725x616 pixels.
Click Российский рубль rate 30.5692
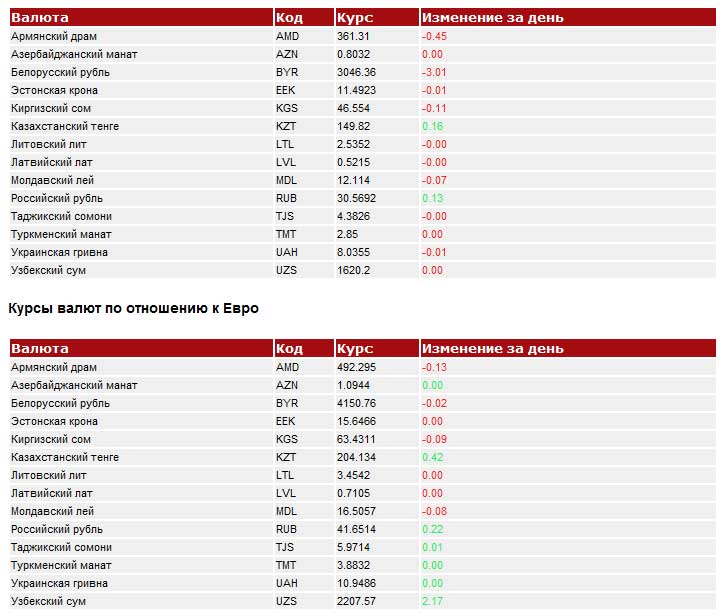pos(356,198)
